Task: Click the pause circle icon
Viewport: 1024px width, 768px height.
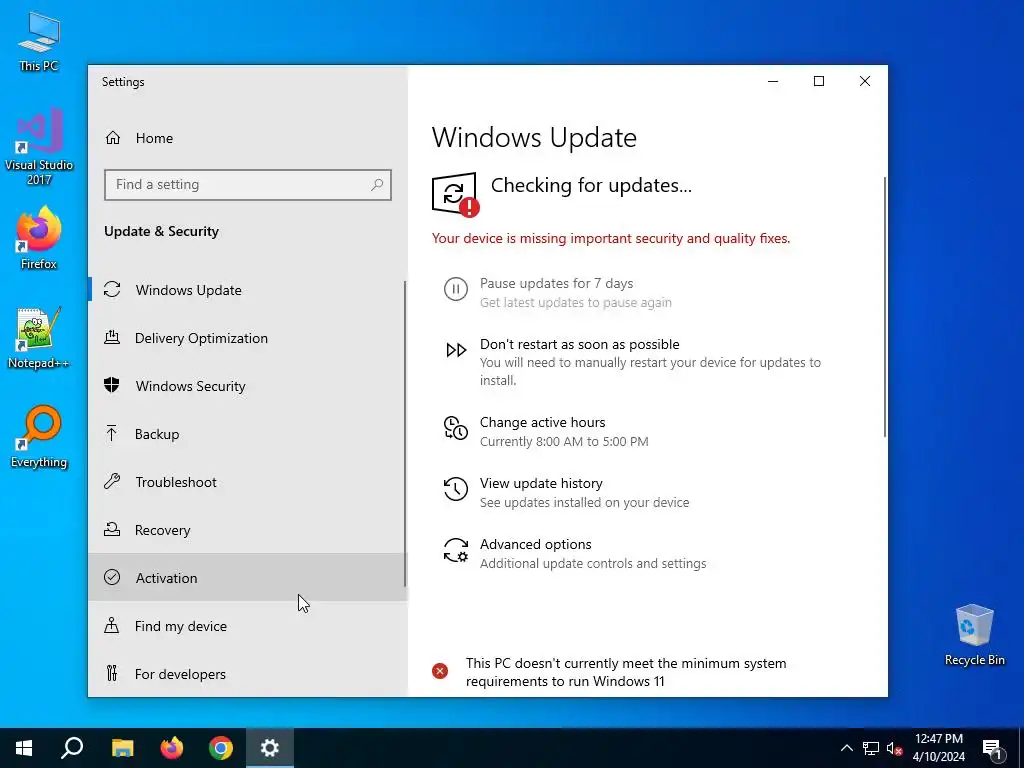Action: click(456, 289)
